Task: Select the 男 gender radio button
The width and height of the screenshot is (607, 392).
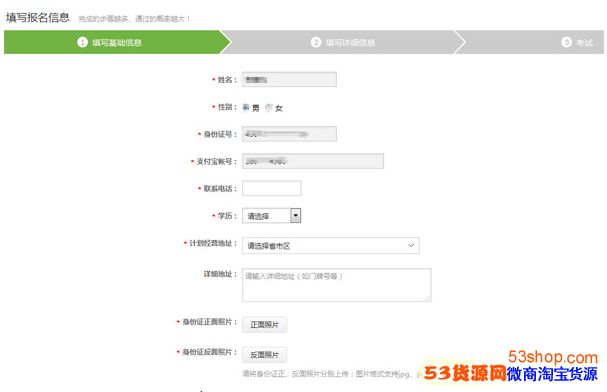Action: 246,107
